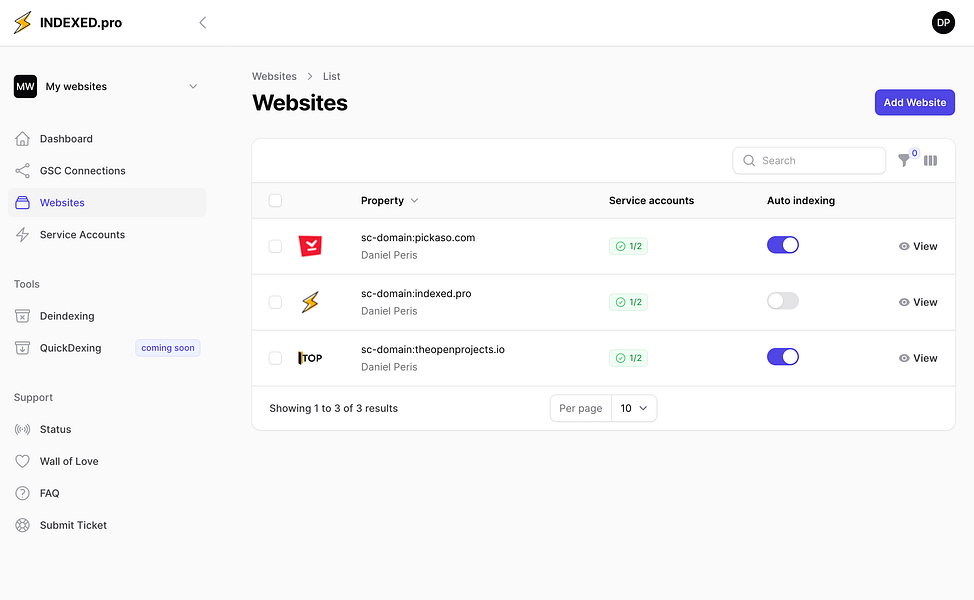
Task: Expand the My websites workspace dropdown
Action: click(193, 86)
